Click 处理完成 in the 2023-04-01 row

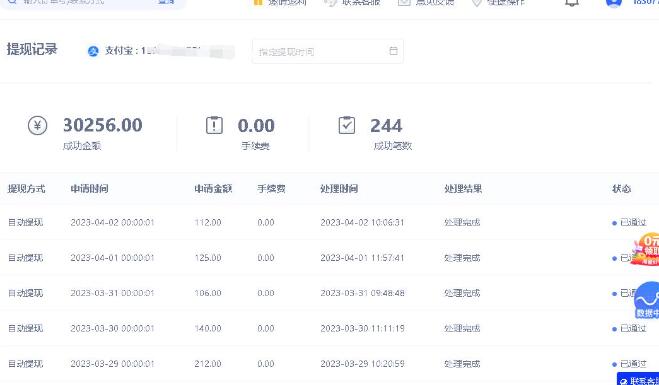click(x=462, y=258)
